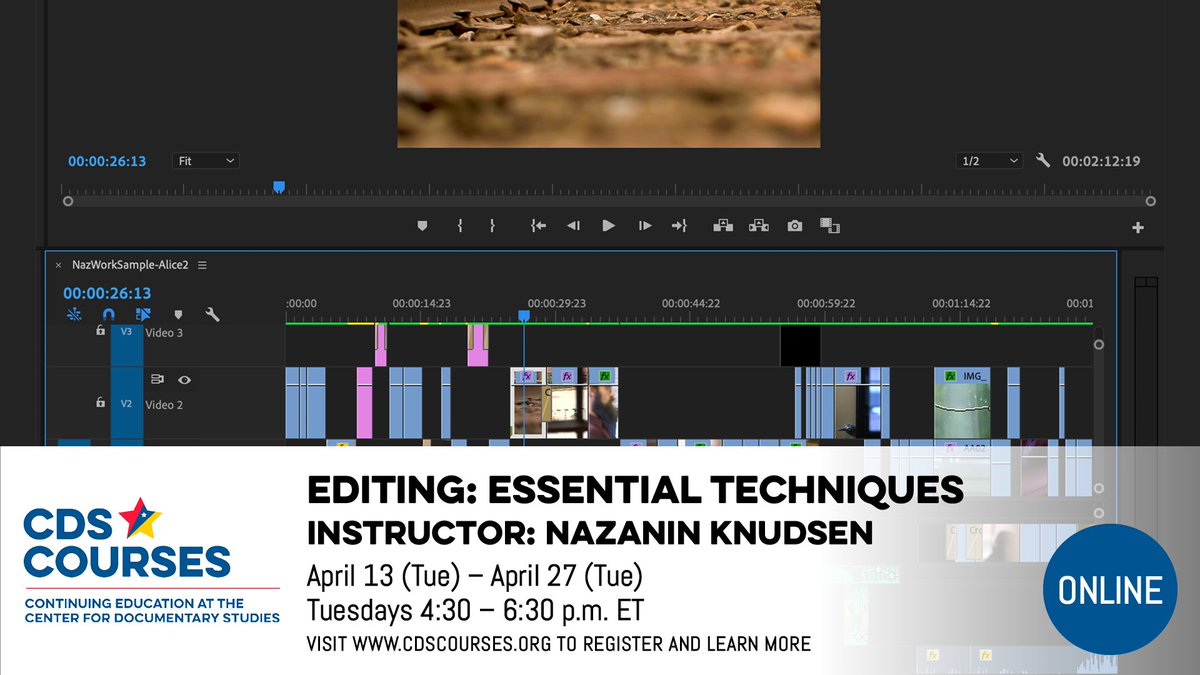
Task: Toggle the Video 2 track lock
Action: click(x=99, y=402)
